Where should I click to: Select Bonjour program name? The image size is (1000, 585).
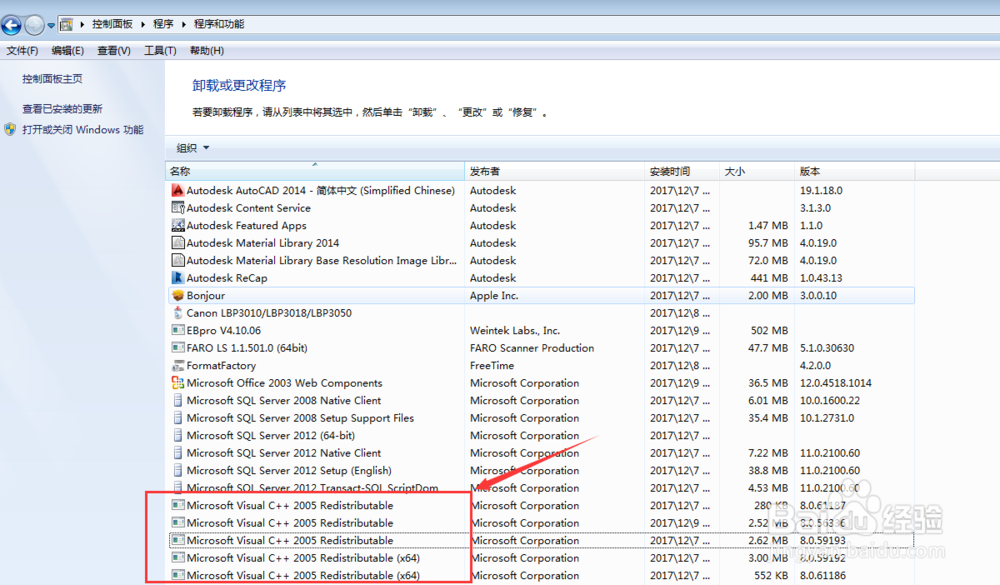pos(205,295)
